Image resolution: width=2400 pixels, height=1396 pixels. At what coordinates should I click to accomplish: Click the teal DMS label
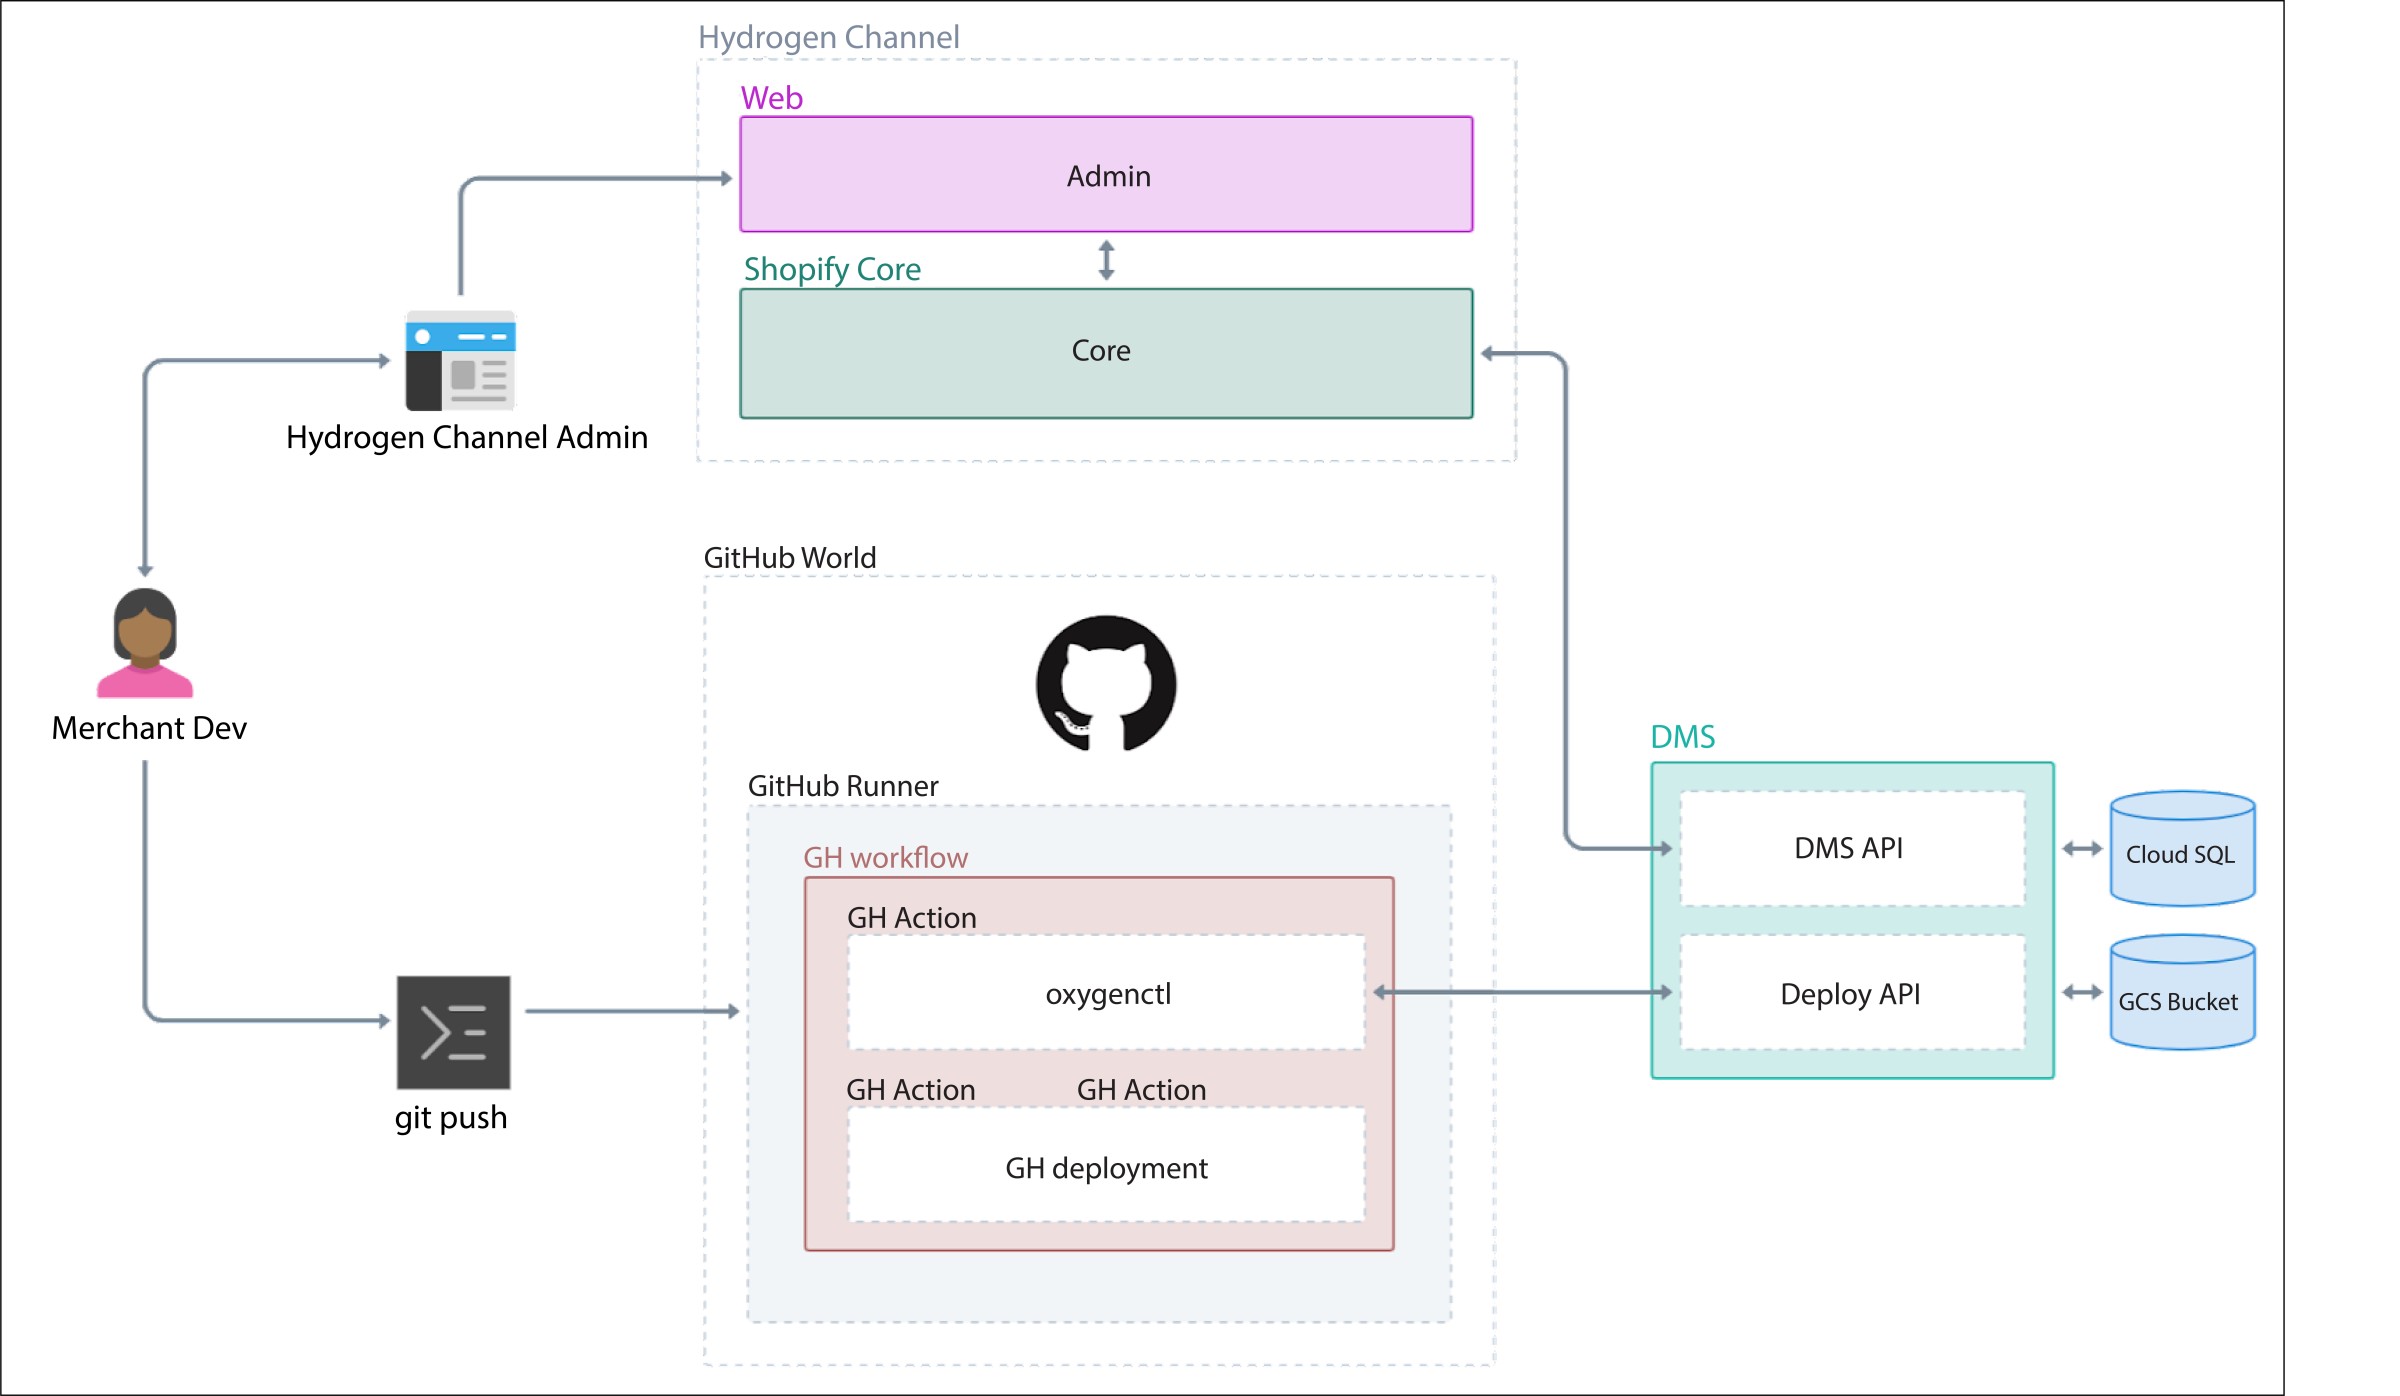click(1682, 737)
